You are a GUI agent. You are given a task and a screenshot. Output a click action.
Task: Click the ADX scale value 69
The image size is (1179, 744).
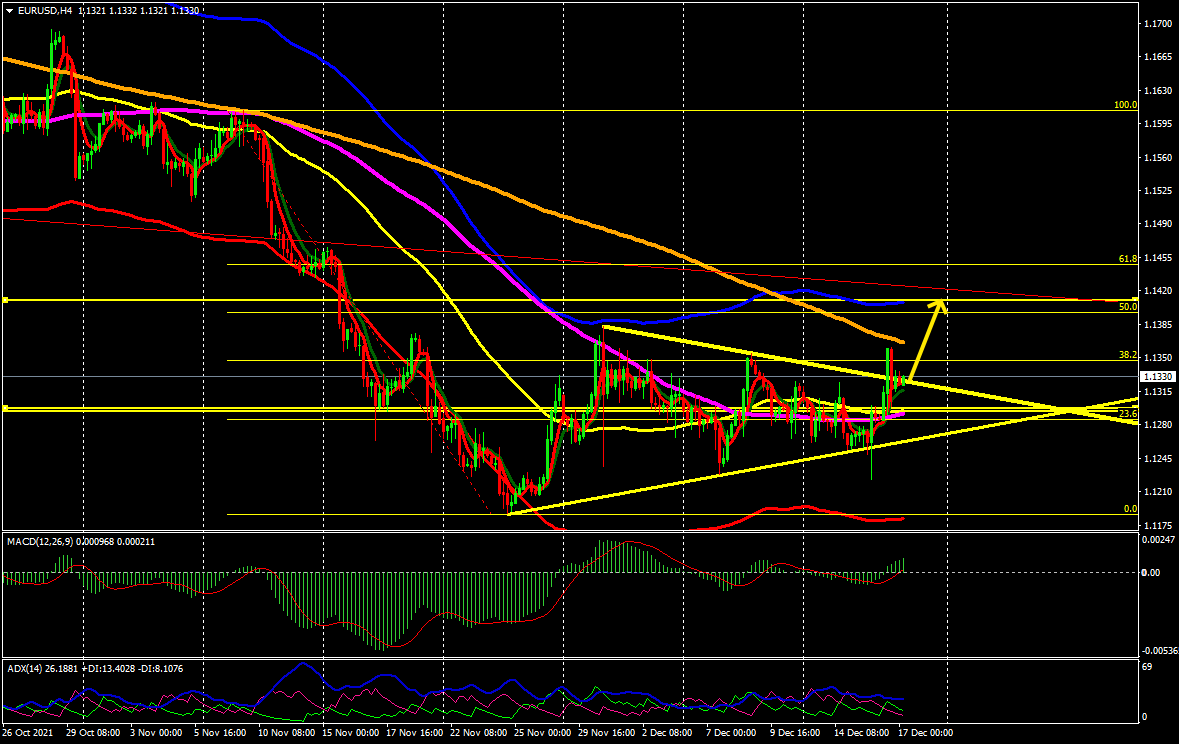click(x=1148, y=666)
